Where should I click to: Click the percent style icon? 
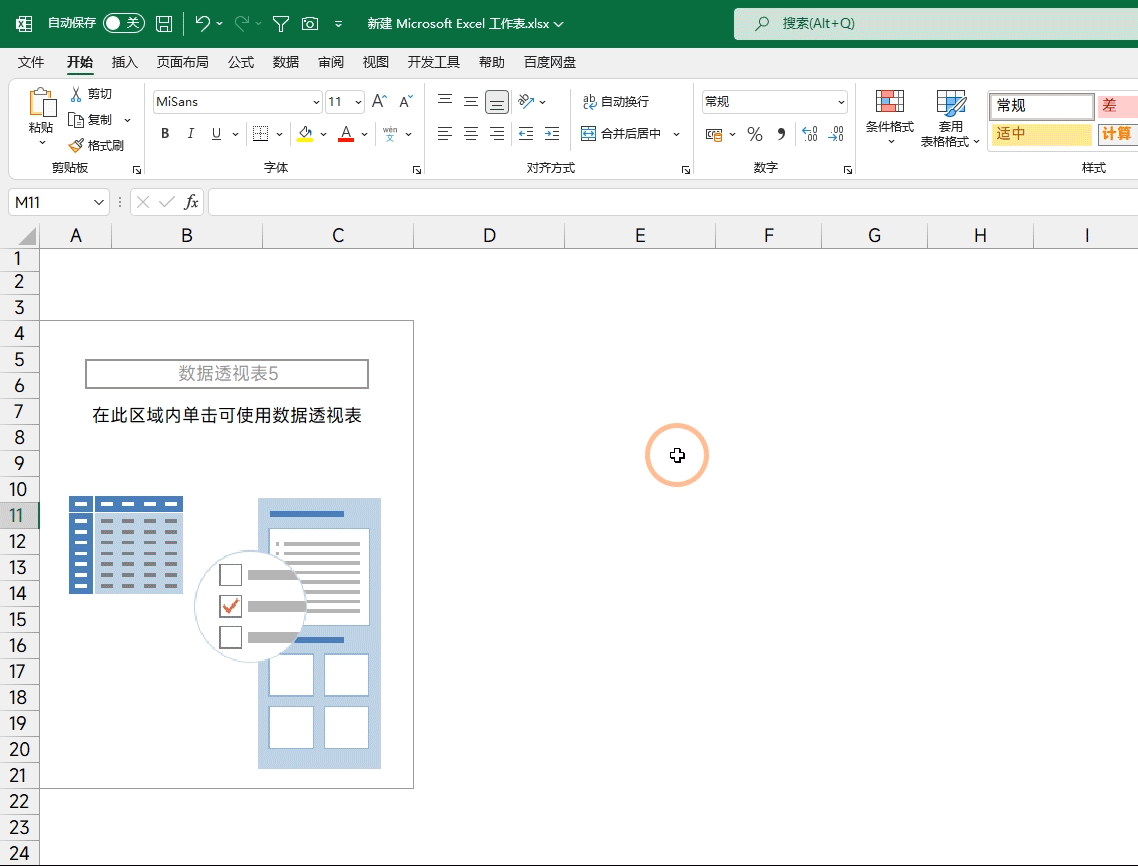[755, 134]
